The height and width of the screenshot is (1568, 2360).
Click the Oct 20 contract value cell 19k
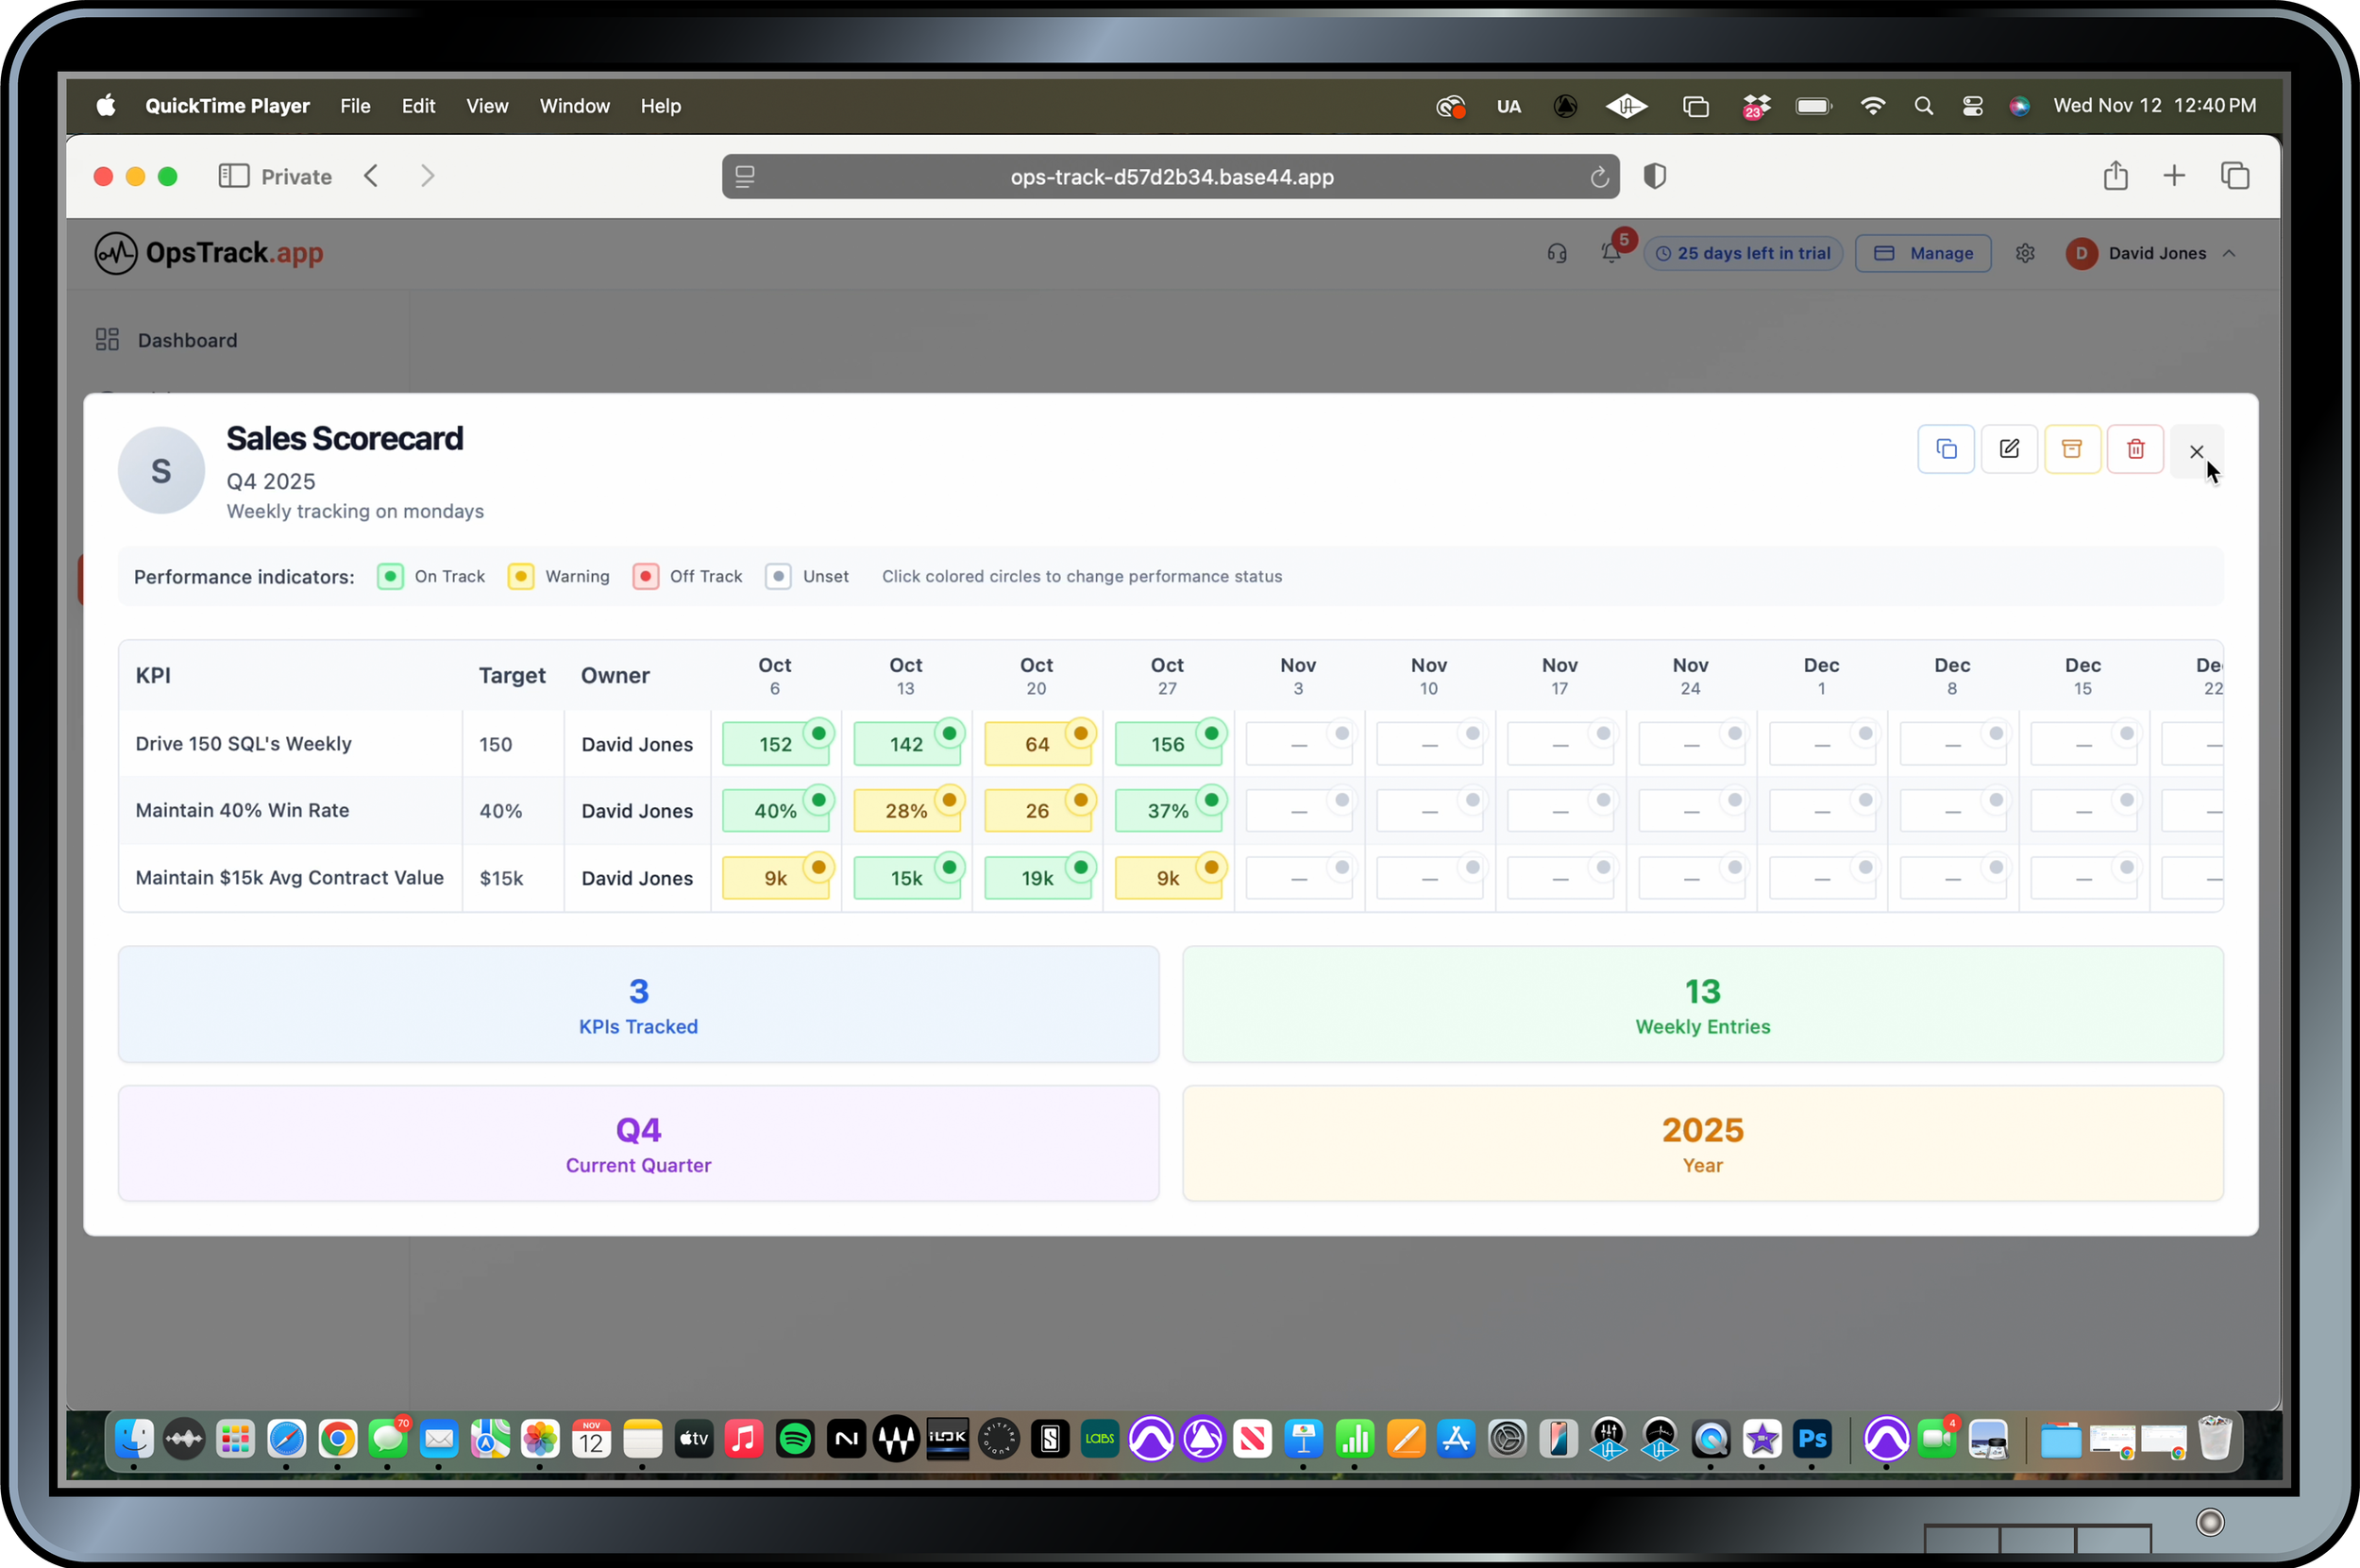pos(1036,878)
